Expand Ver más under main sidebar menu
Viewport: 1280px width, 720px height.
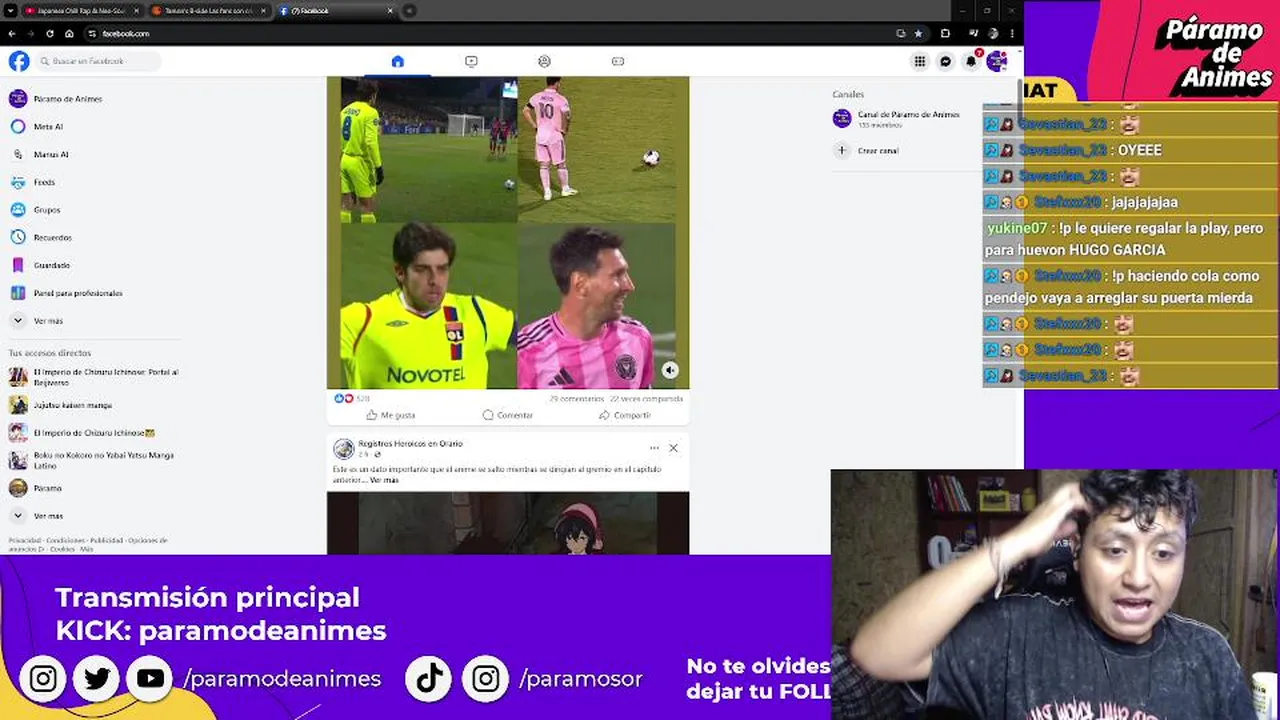[x=36, y=321]
